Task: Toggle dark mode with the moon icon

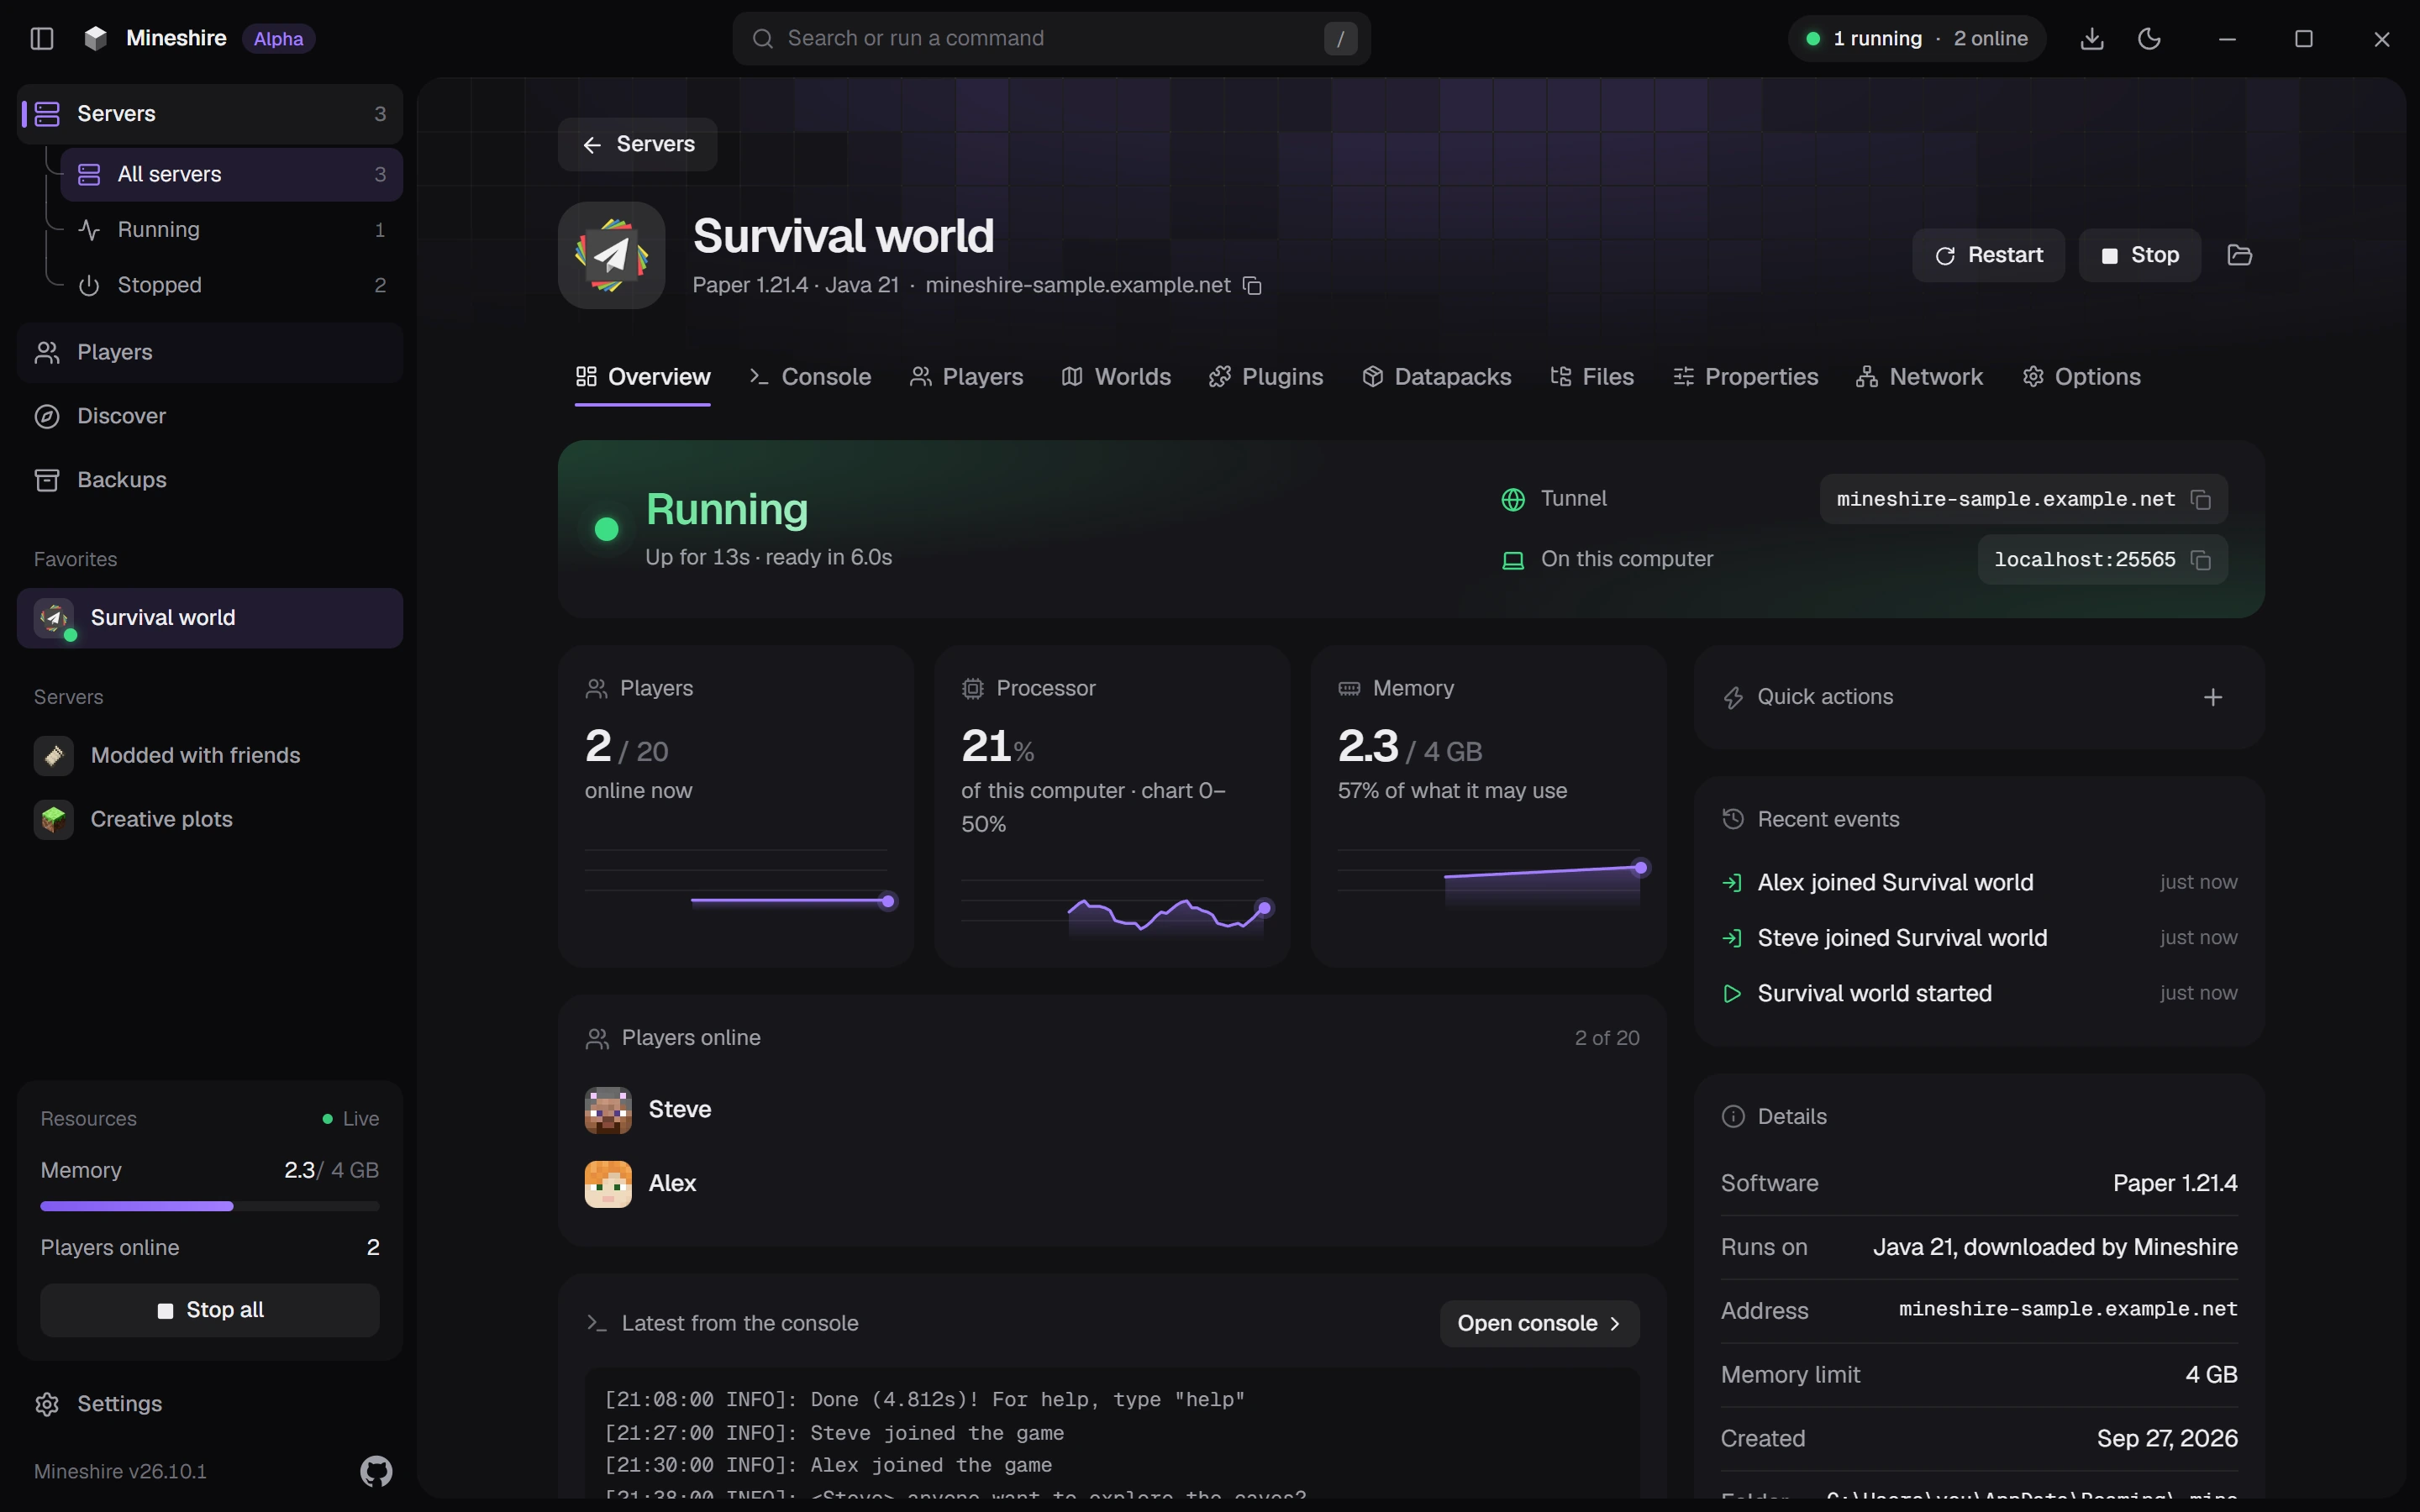Action: 2149,38
